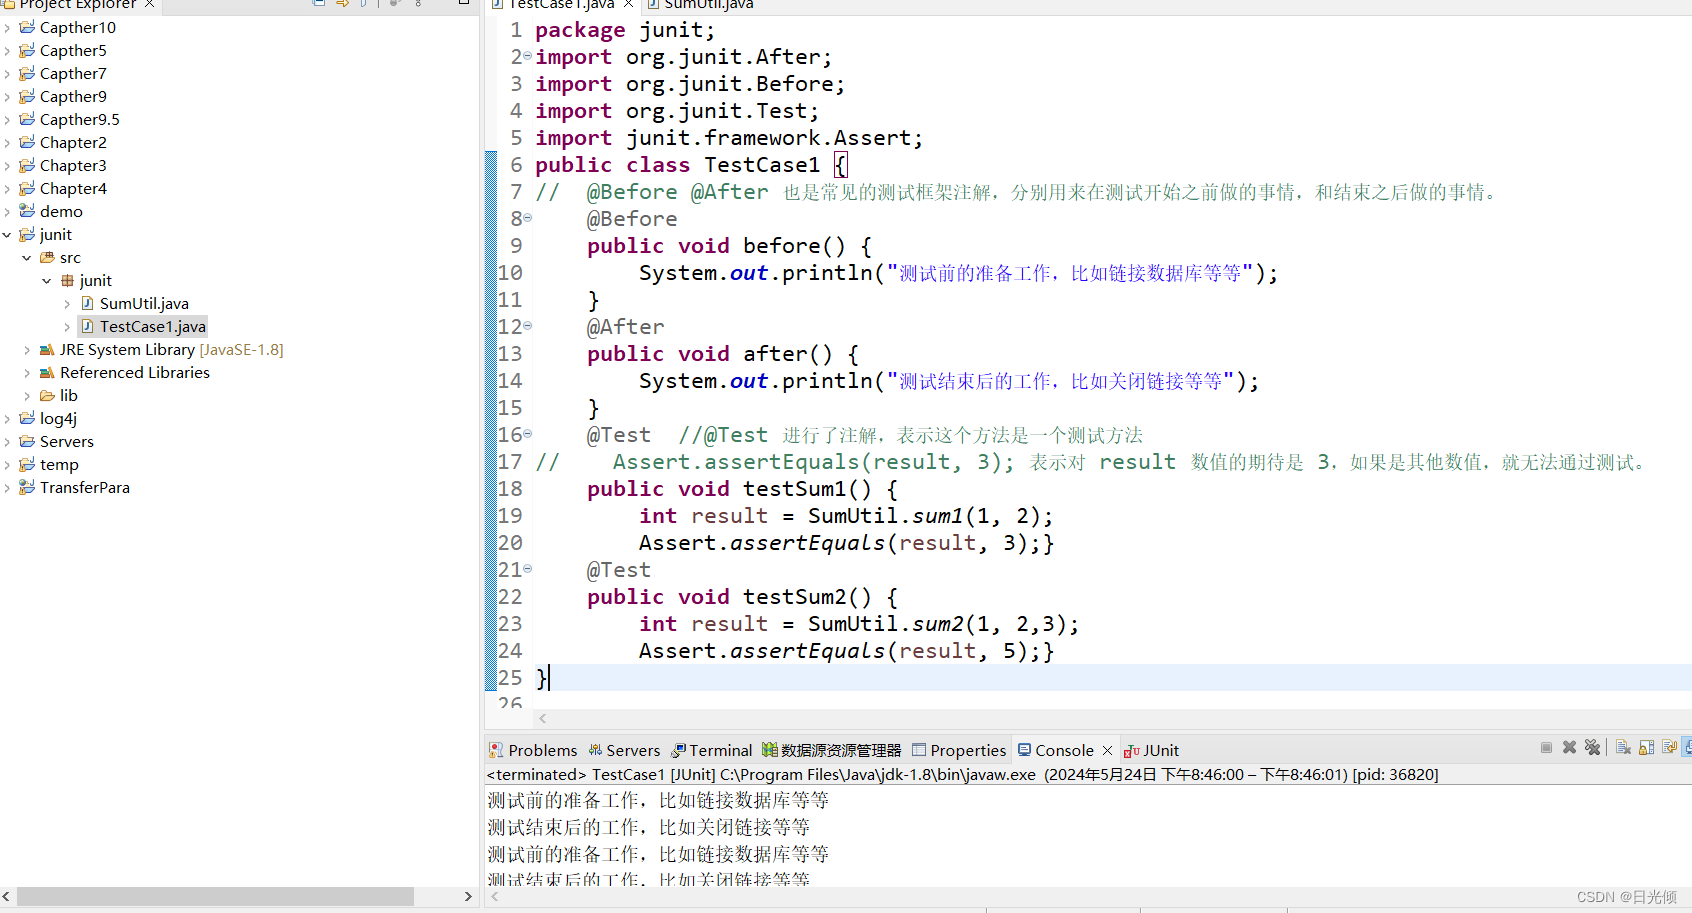Click the console horizontal scroll-left arrow
Image resolution: width=1692 pixels, height=913 pixels.
494,897
